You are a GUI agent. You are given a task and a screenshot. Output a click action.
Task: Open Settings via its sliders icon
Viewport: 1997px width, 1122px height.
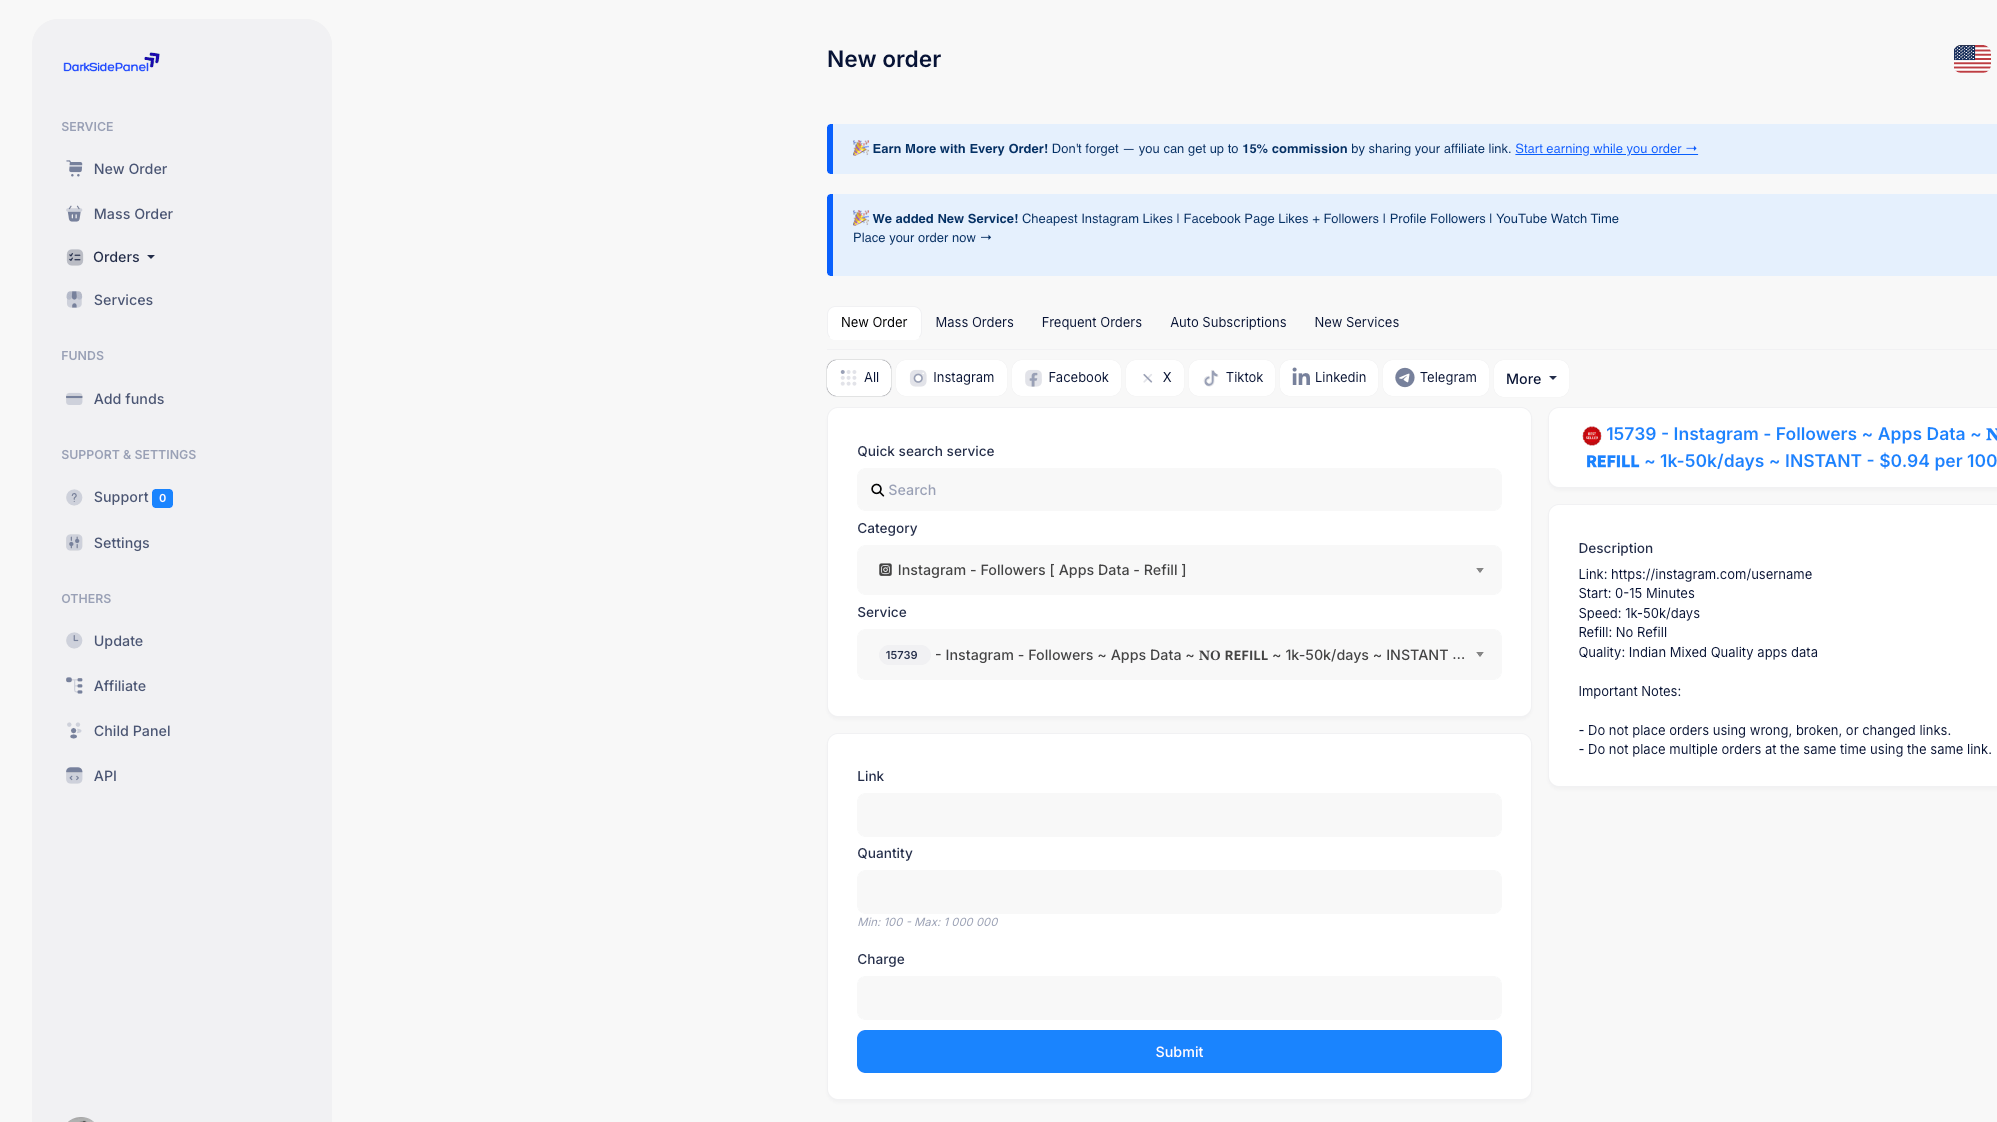(x=74, y=543)
